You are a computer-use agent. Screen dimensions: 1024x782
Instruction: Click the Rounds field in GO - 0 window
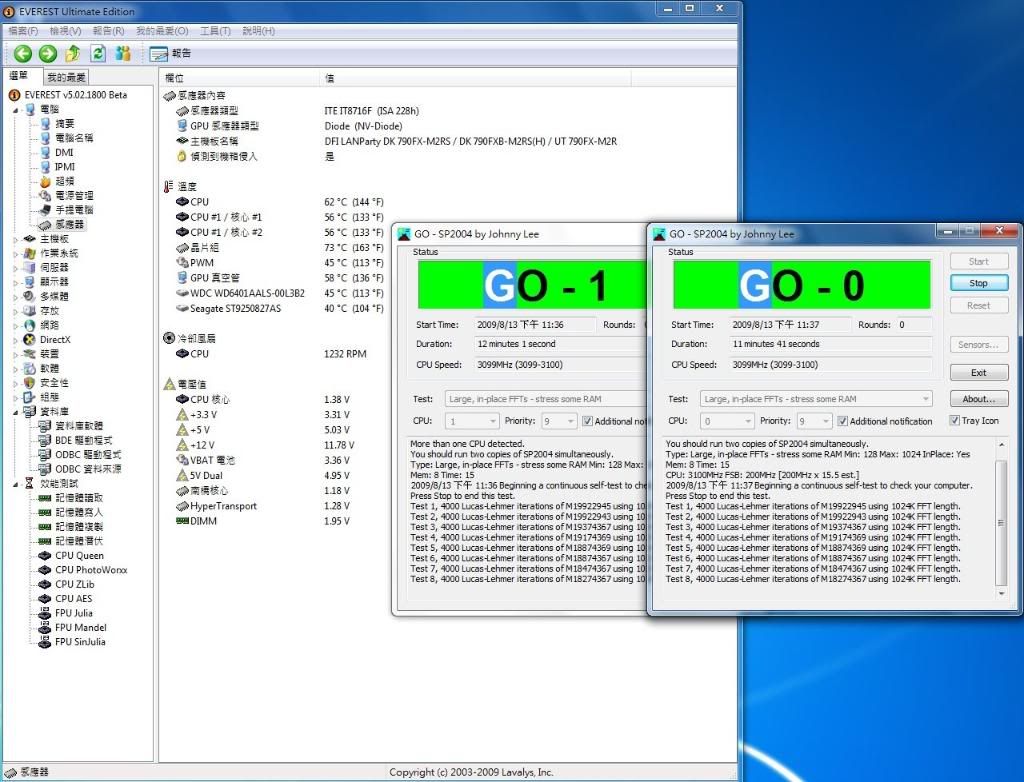pos(914,325)
